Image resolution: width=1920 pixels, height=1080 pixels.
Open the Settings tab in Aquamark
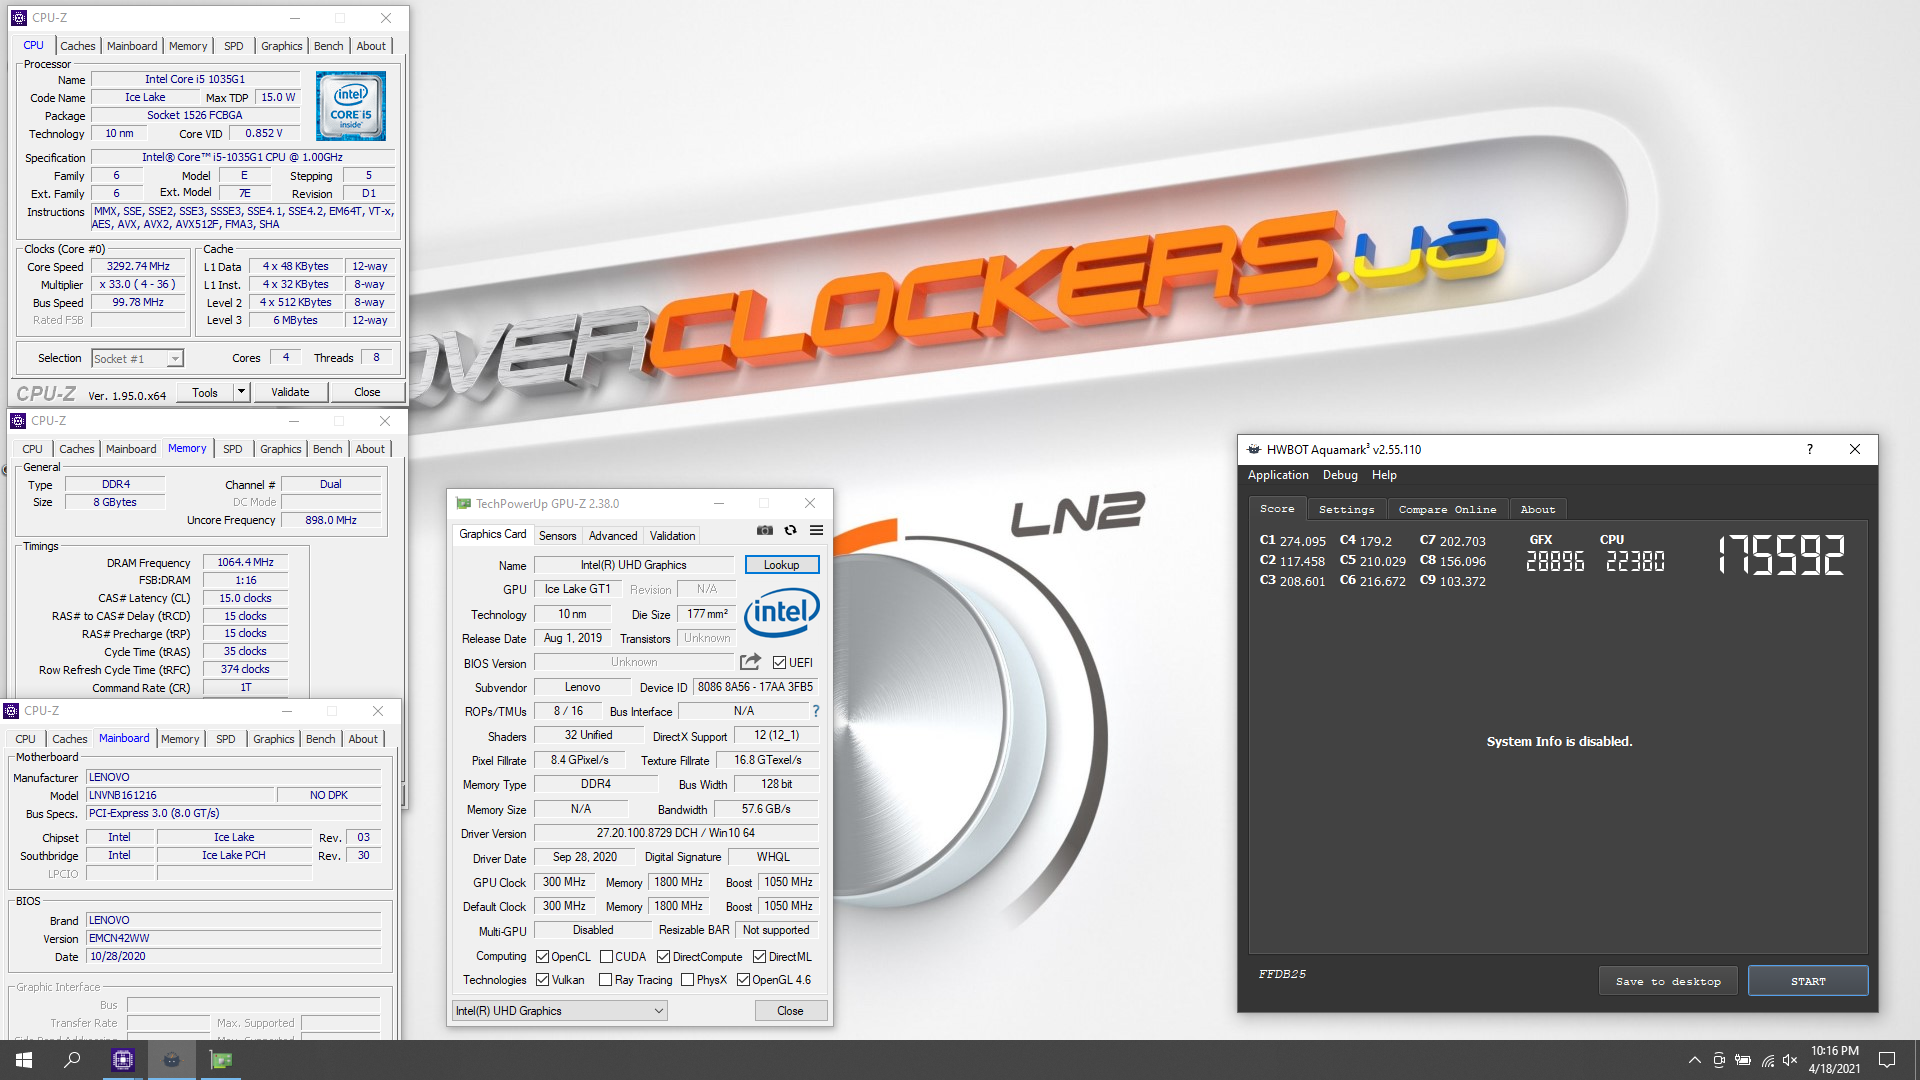point(1347,509)
